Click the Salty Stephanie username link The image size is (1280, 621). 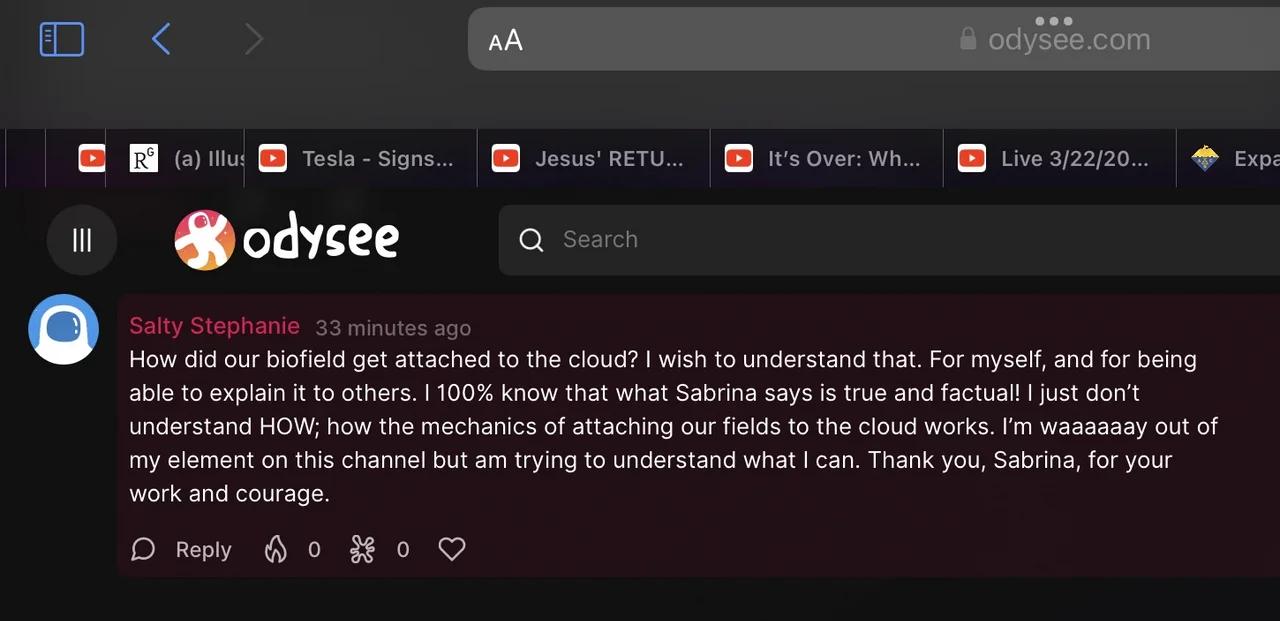[214, 326]
